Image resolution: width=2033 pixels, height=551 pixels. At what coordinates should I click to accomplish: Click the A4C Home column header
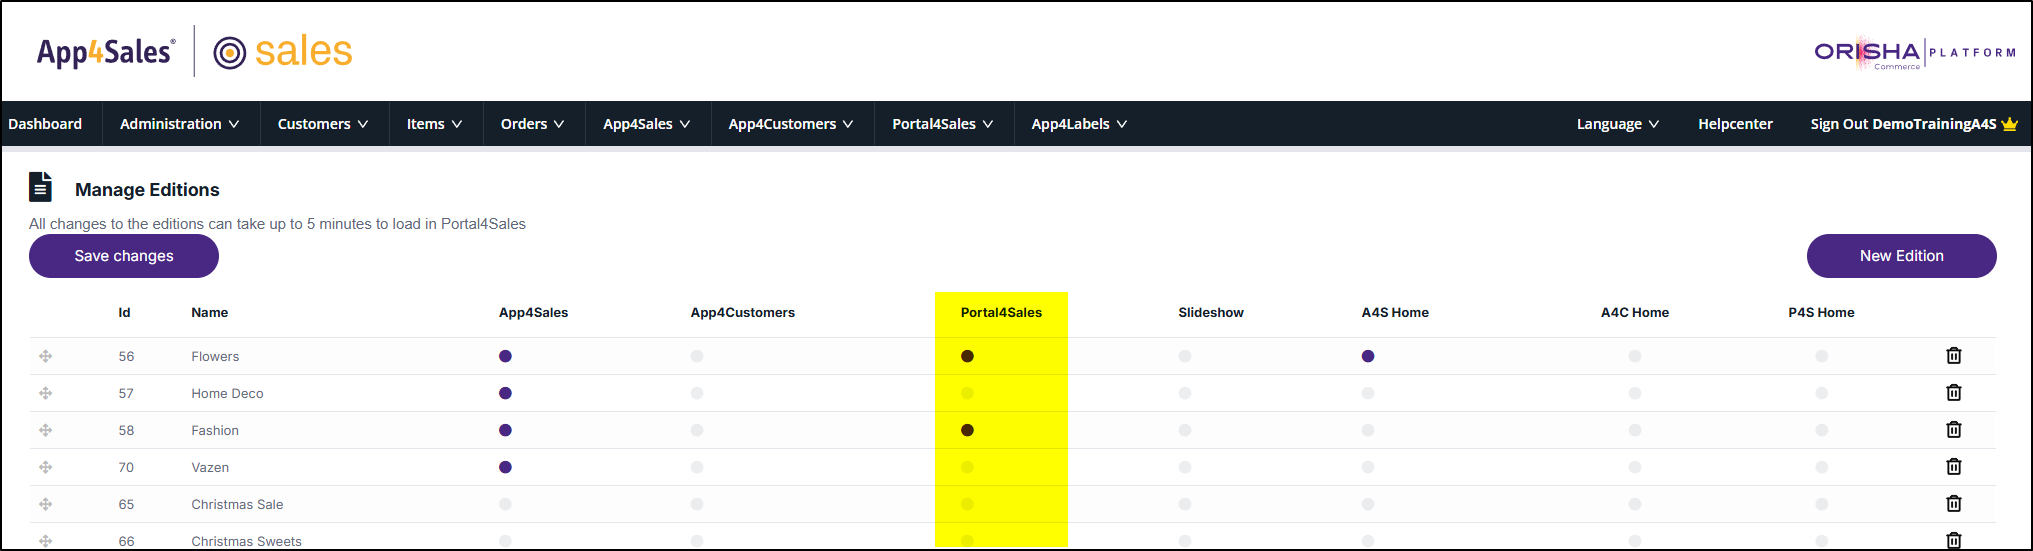pos(1635,313)
